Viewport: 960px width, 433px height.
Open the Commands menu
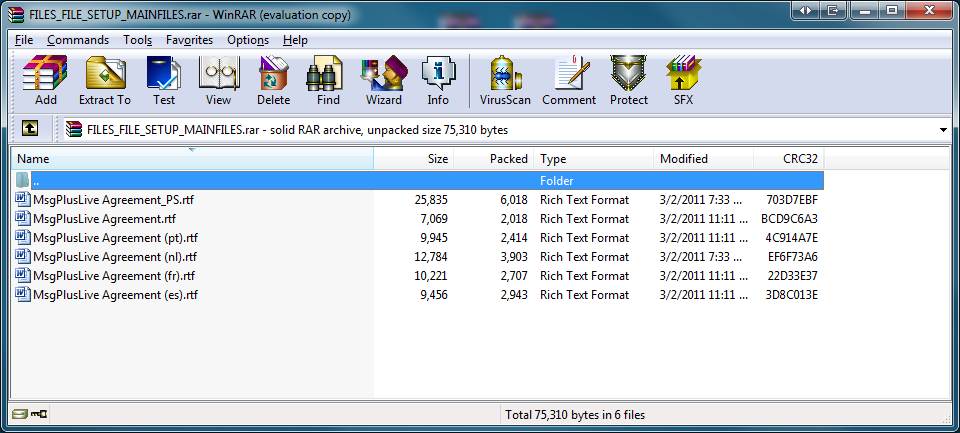pos(78,40)
